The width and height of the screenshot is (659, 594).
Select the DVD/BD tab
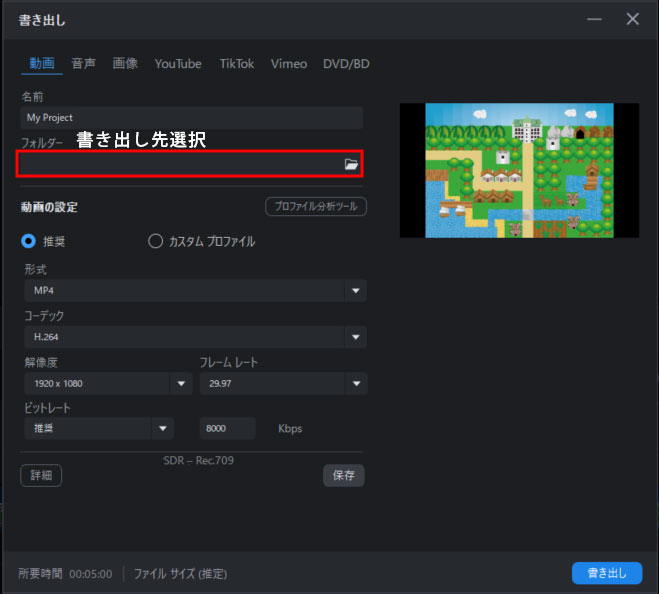point(346,63)
